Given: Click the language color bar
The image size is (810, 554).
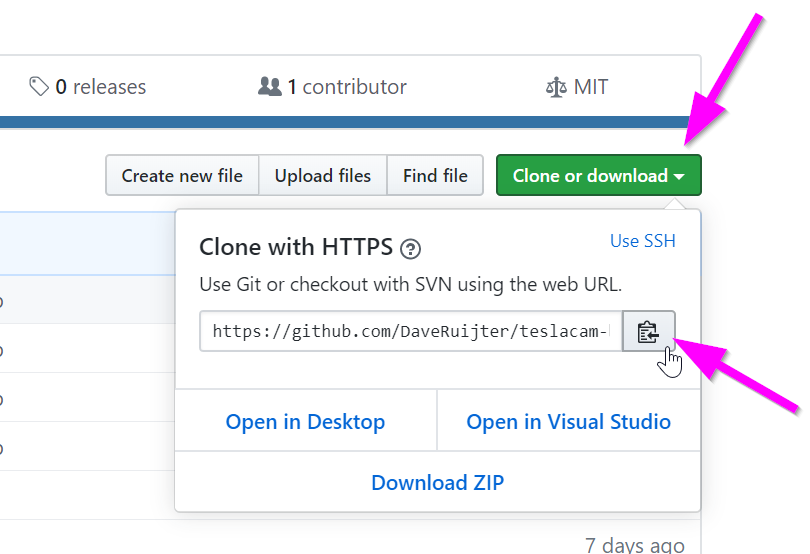Looking at the screenshot, I should click(345, 122).
